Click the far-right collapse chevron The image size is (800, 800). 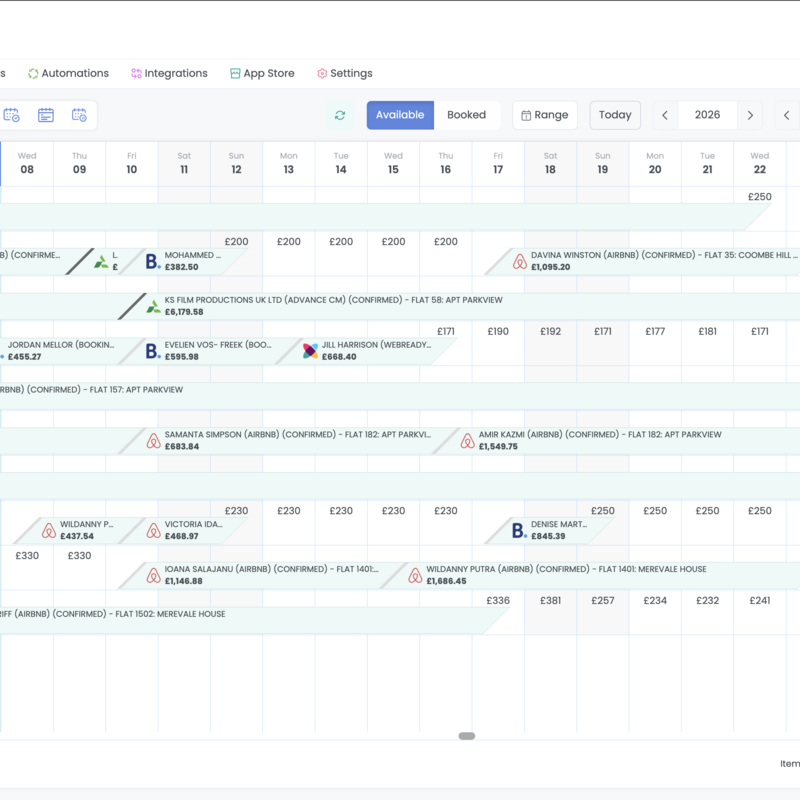coord(787,115)
